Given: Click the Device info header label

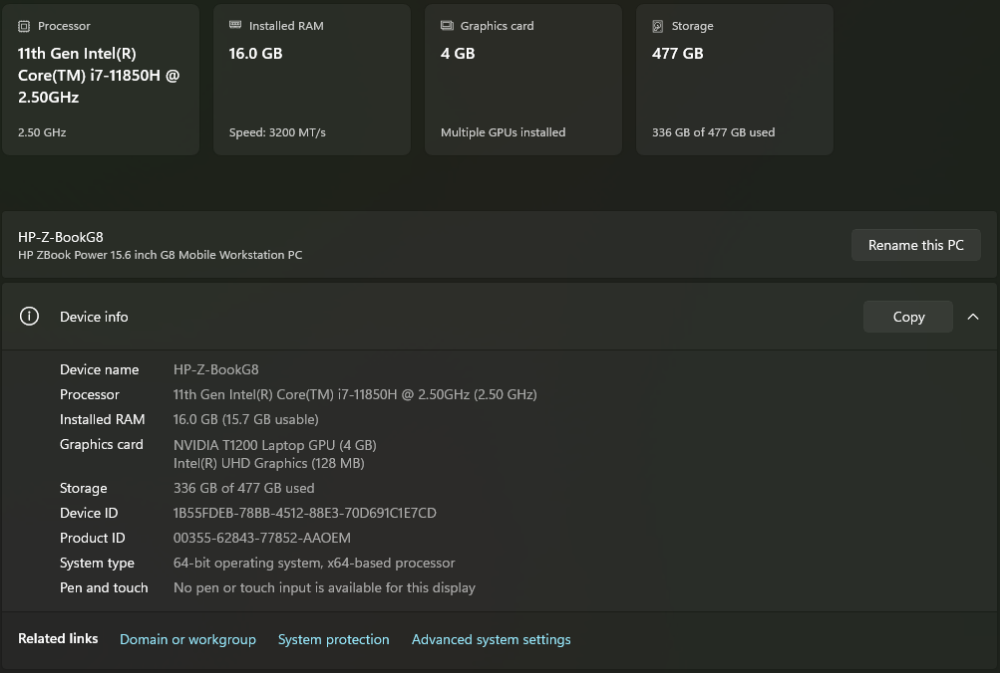Looking at the screenshot, I should click(x=94, y=317).
